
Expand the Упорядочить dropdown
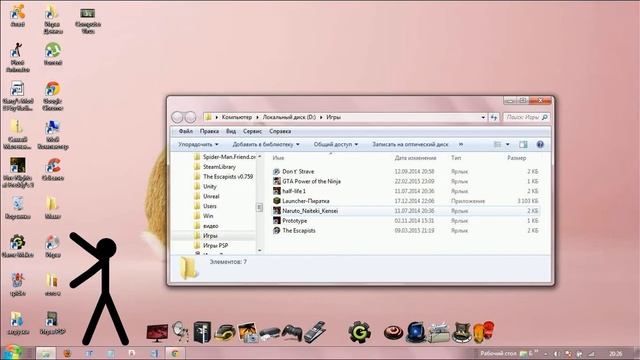click(198, 144)
